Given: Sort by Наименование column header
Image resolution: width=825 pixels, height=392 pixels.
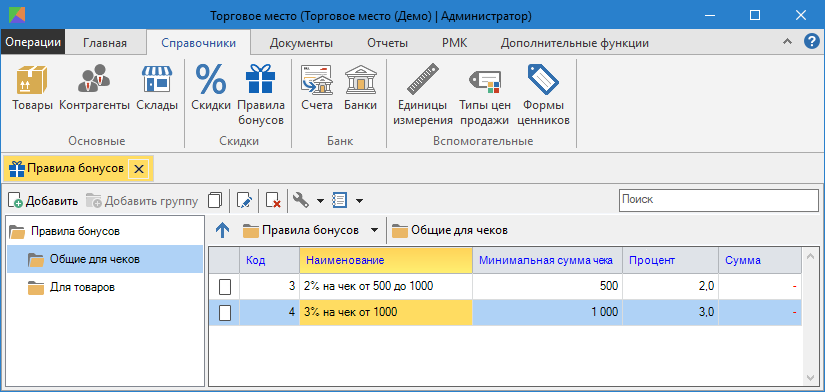Looking at the screenshot, I should point(386,260).
